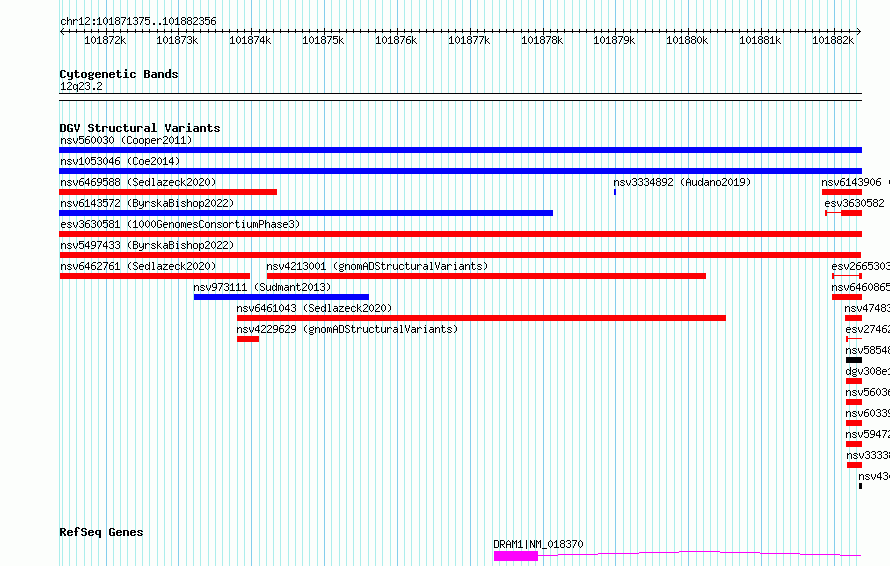Click the 101880k ruler tick label
This screenshot has width=890, height=566.
coord(687,40)
